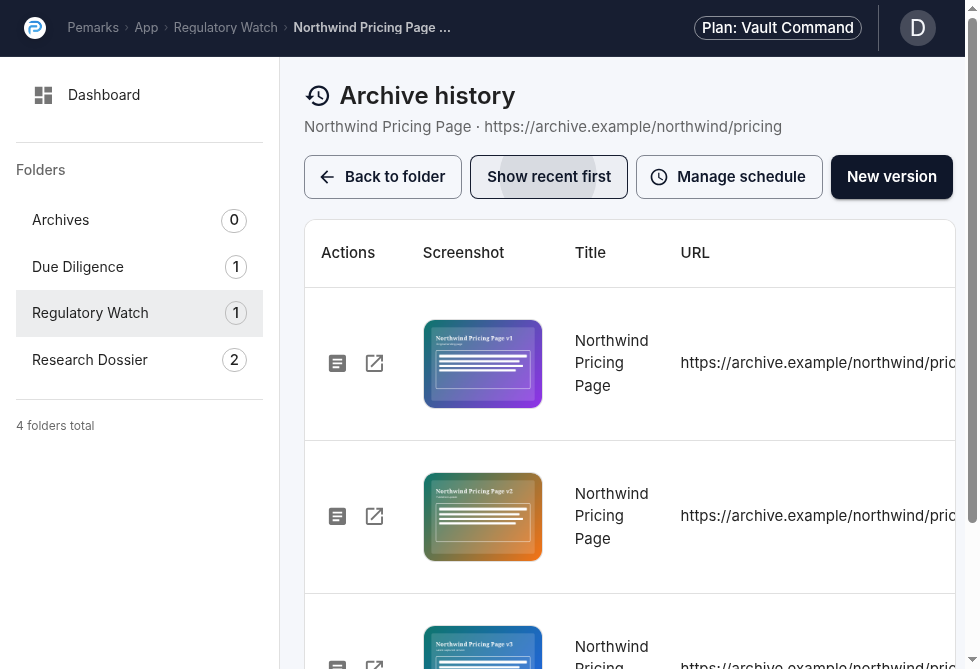The width and height of the screenshot is (980, 669).
Task: Click the Title column header
Action: pos(590,253)
